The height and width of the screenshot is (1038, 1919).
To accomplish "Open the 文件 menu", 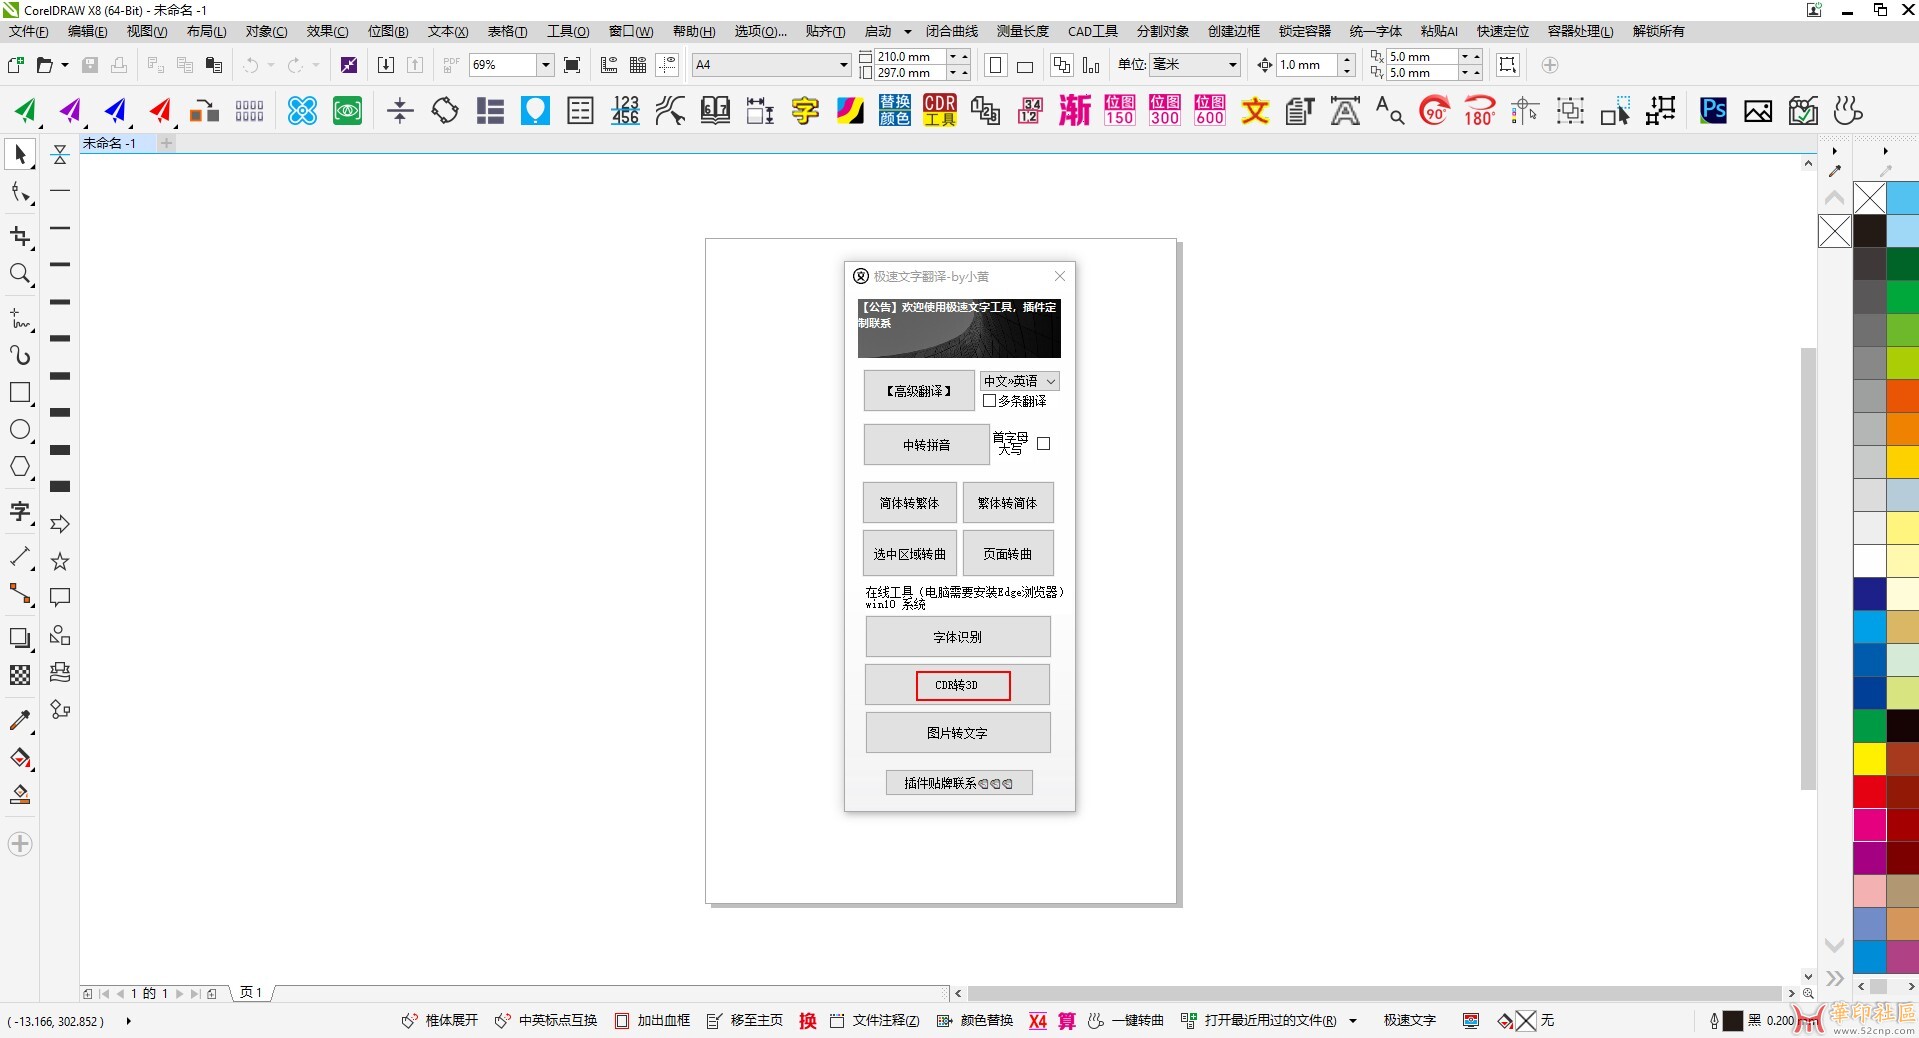I will (x=28, y=32).
